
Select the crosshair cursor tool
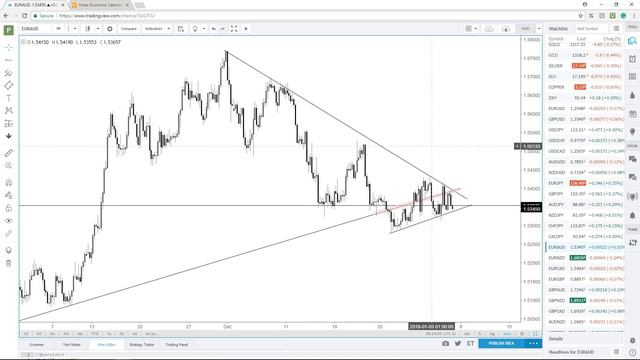(9, 48)
